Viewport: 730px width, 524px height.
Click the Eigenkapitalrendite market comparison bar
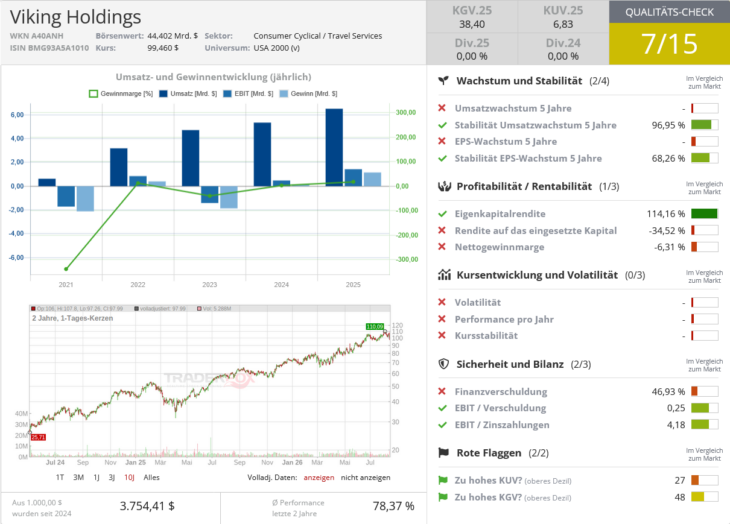click(x=704, y=214)
